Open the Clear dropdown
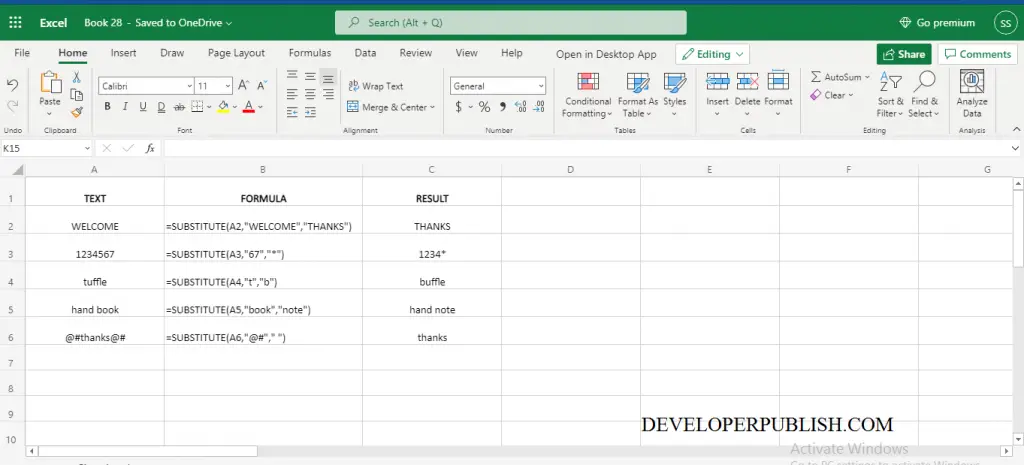This screenshot has width=1024, height=465. point(832,95)
